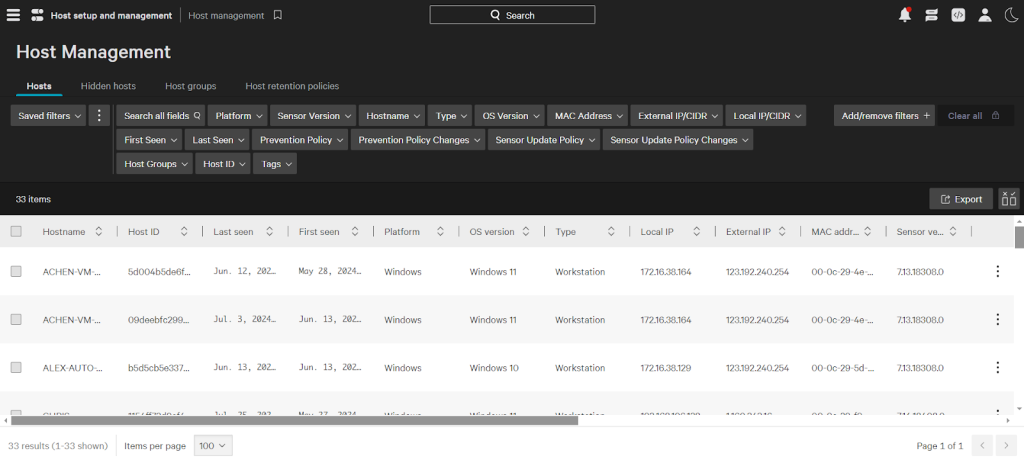Open Sensor Update Policy Changes filter
Image resolution: width=1024 pixels, height=463 pixels.
point(678,140)
